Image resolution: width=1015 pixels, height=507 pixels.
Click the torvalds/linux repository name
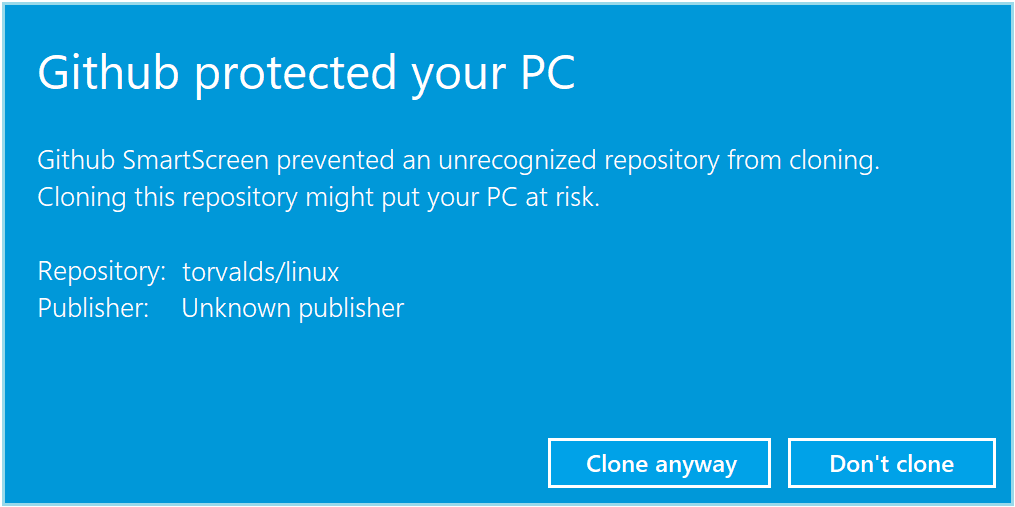click(x=260, y=272)
